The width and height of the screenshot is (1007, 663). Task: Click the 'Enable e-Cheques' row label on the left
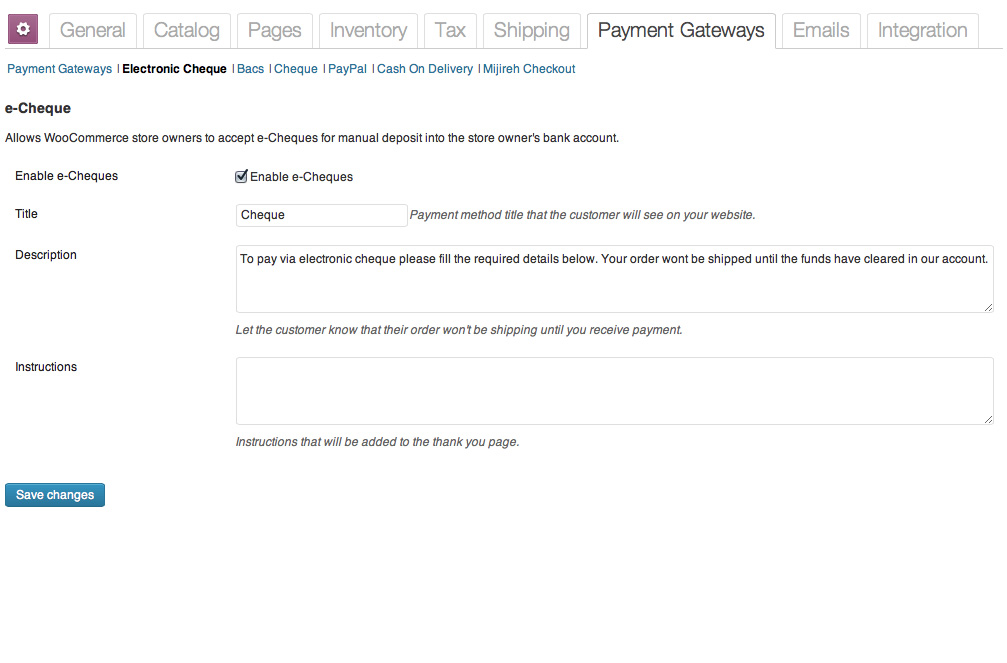(67, 176)
